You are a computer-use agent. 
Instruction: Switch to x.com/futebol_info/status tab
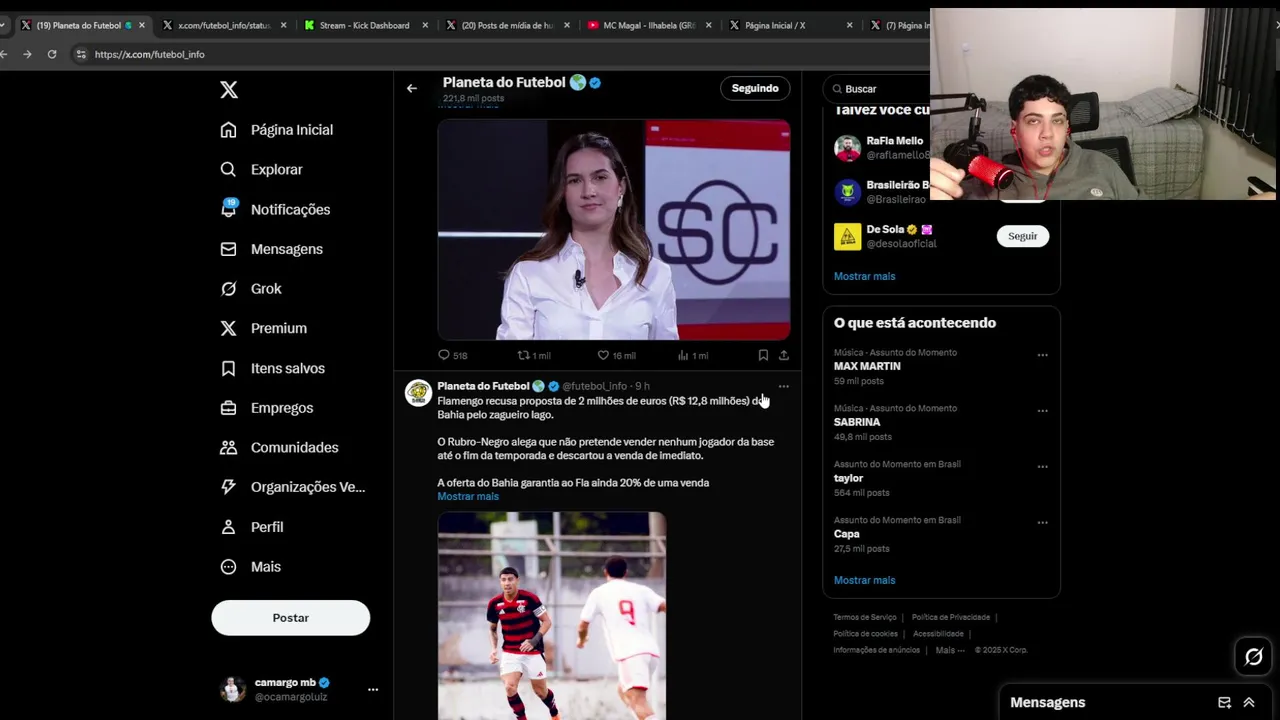pos(223,25)
